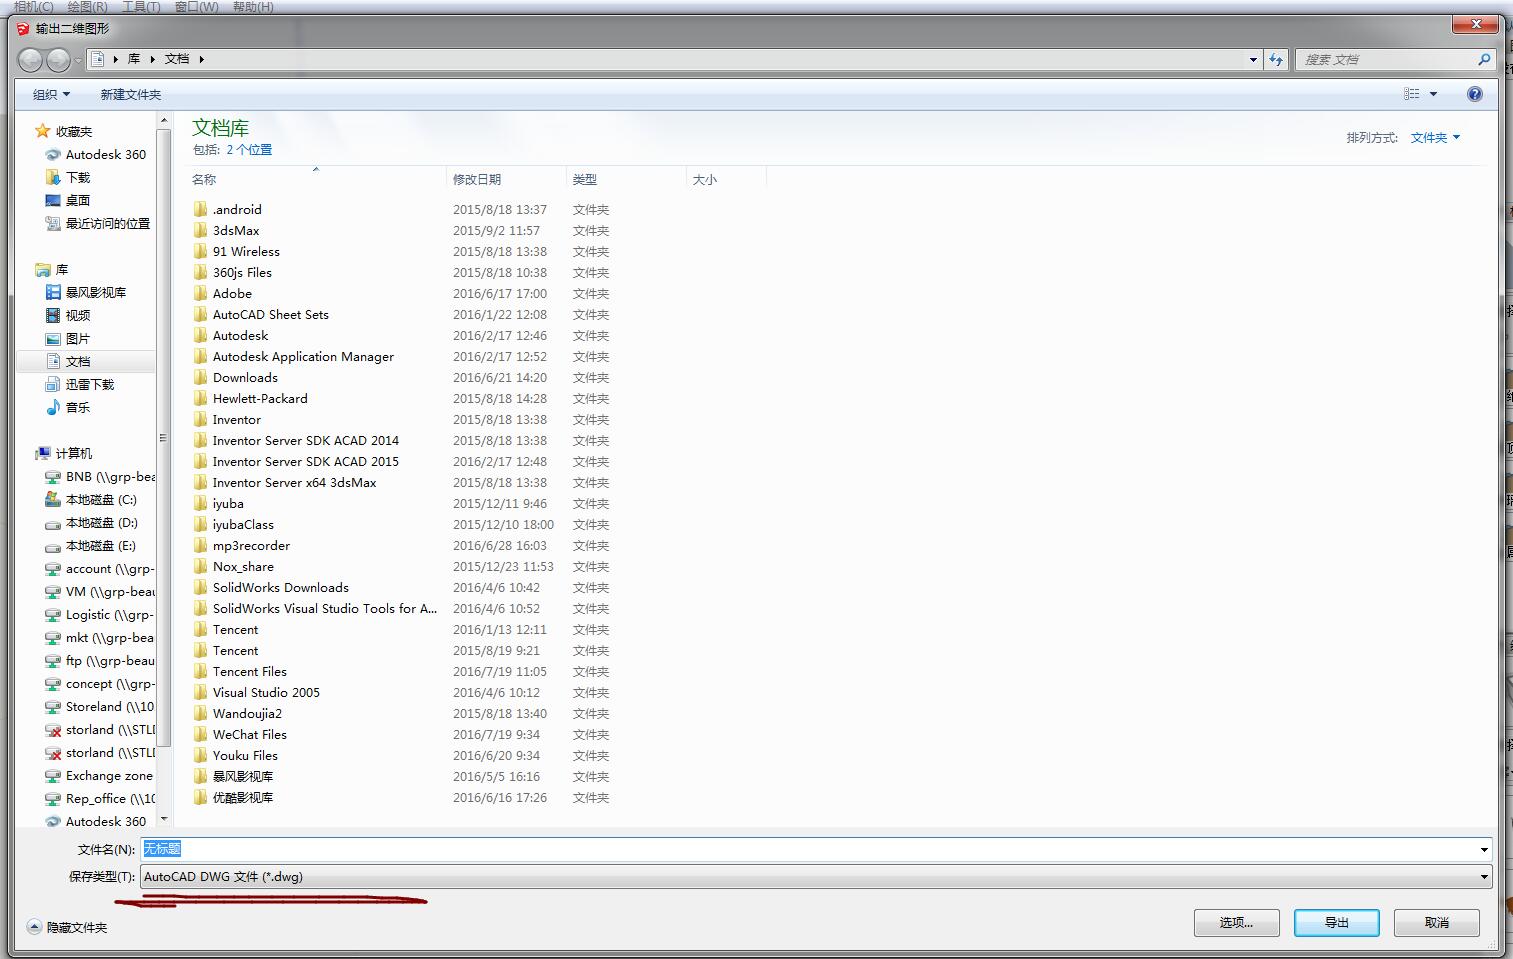Select the "SolidWorks Downloads" folder
The height and width of the screenshot is (959, 1513).
[280, 587]
